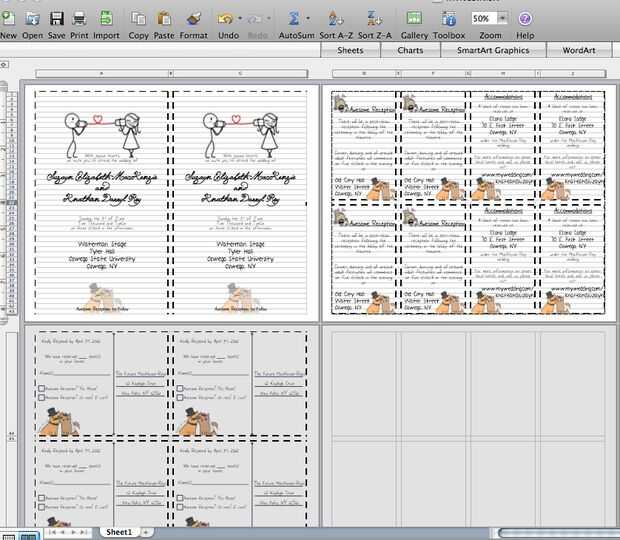Undo the last action via Undo icon
Screen dimensions: 620x540
pos(225,19)
